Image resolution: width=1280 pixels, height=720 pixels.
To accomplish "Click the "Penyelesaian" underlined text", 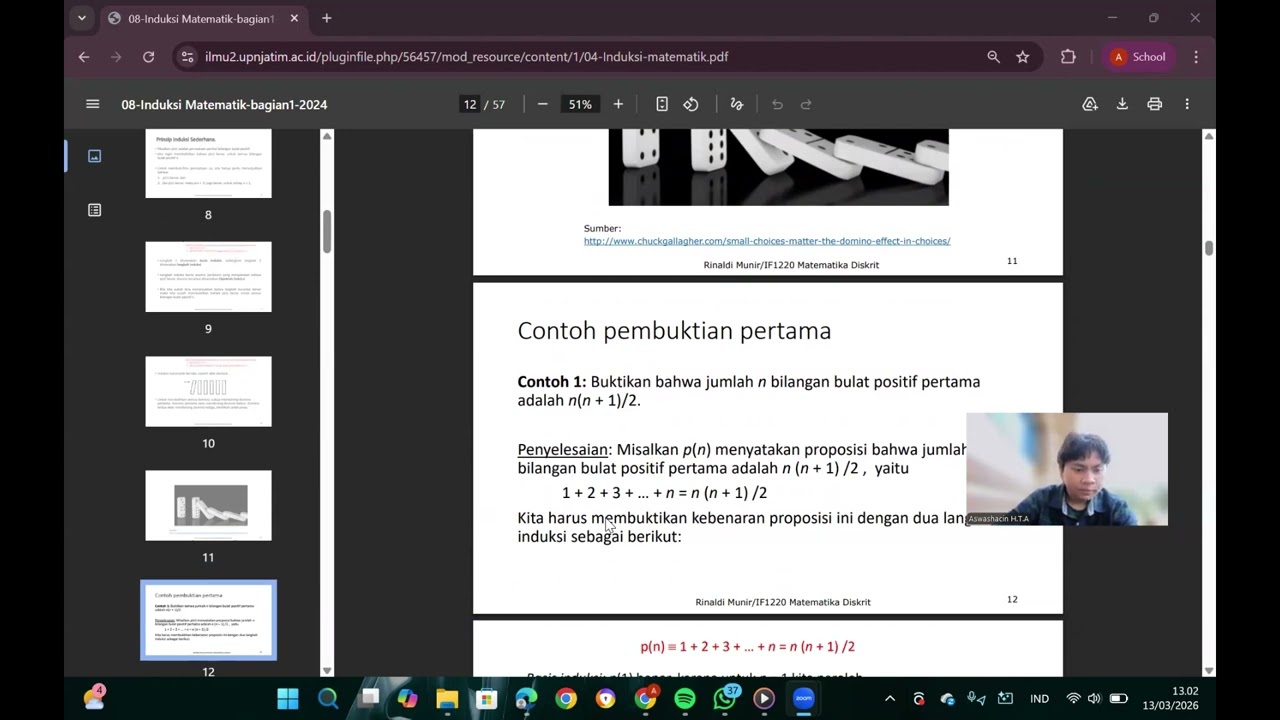I will pos(562,450).
